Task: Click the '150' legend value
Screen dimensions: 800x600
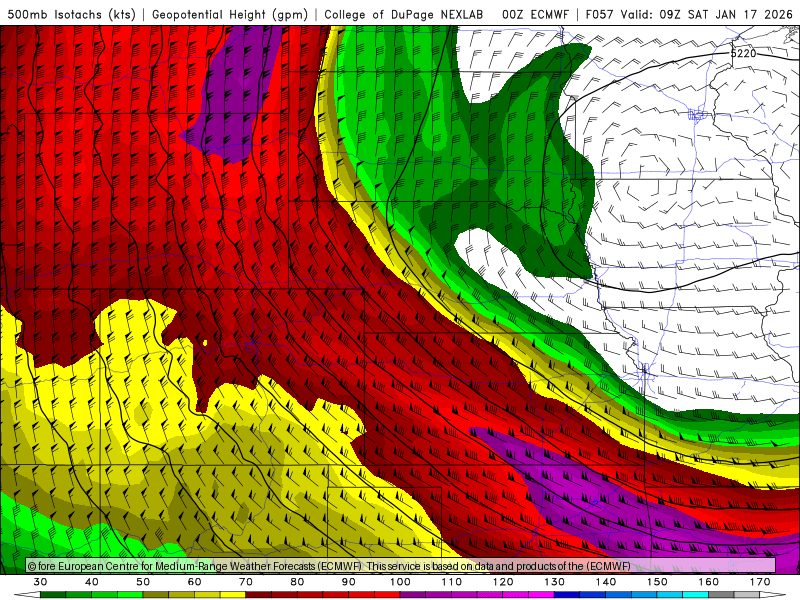Action: (x=657, y=582)
